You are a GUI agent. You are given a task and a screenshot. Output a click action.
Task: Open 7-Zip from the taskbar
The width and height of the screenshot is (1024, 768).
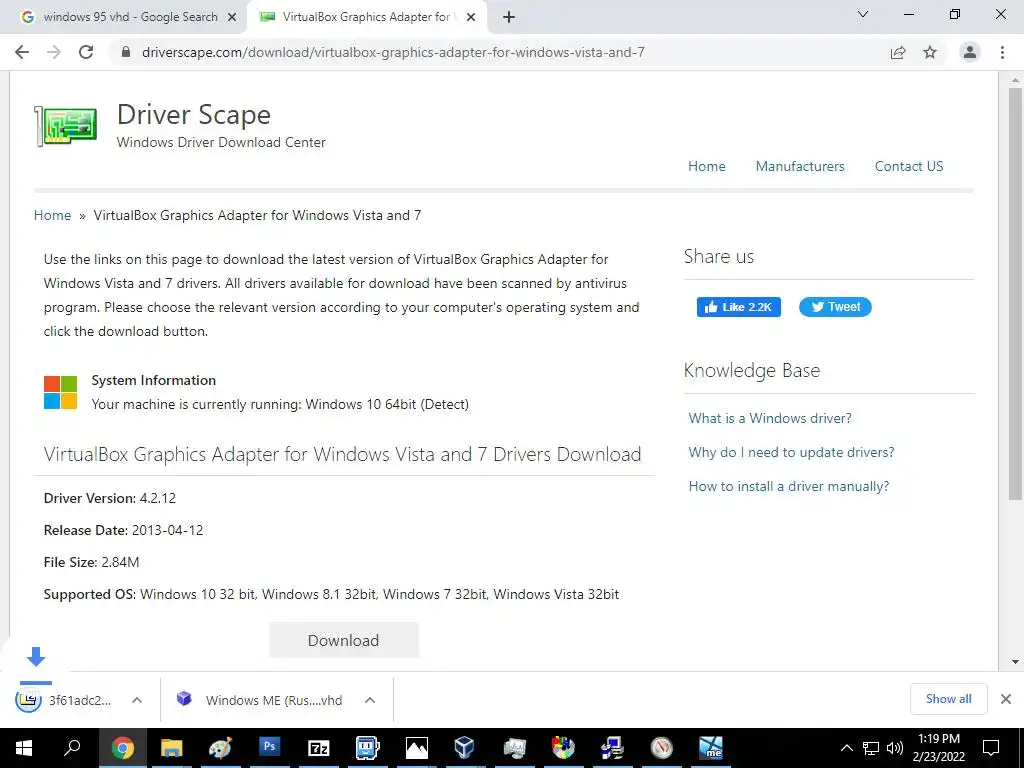tap(318, 748)
